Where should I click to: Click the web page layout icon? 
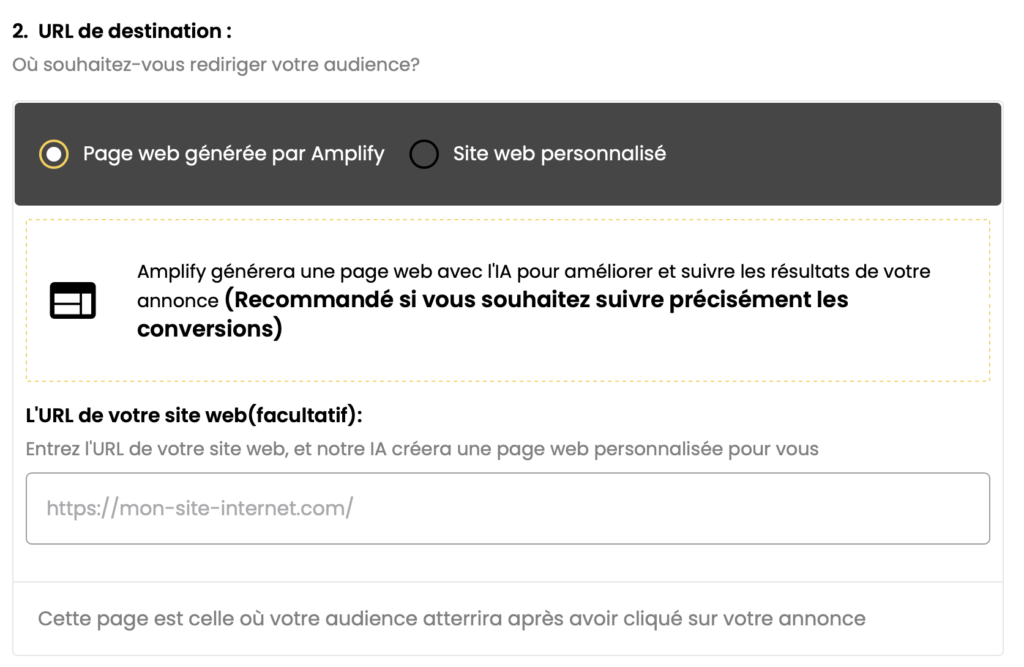[73, 300]
